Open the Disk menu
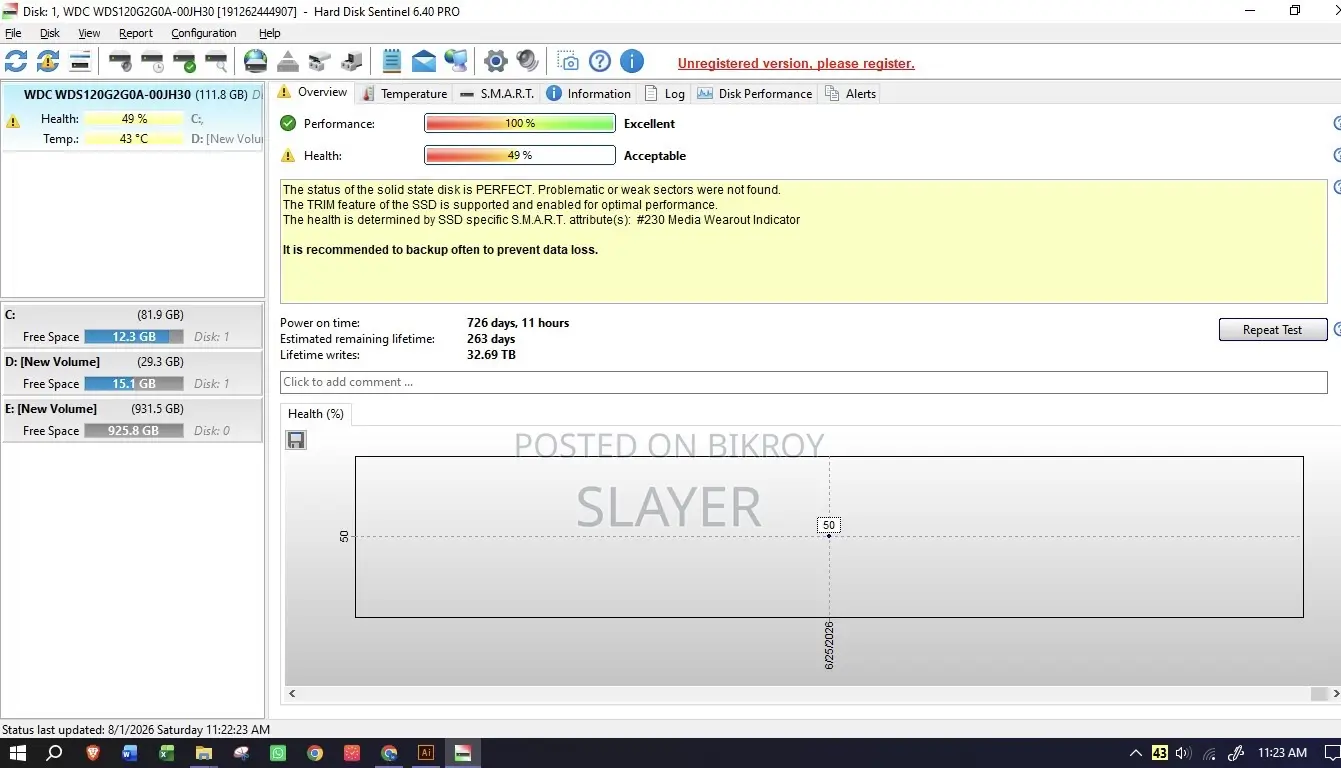The height and width of the screenshot is (768, 1341). click(x=50, y=33)
